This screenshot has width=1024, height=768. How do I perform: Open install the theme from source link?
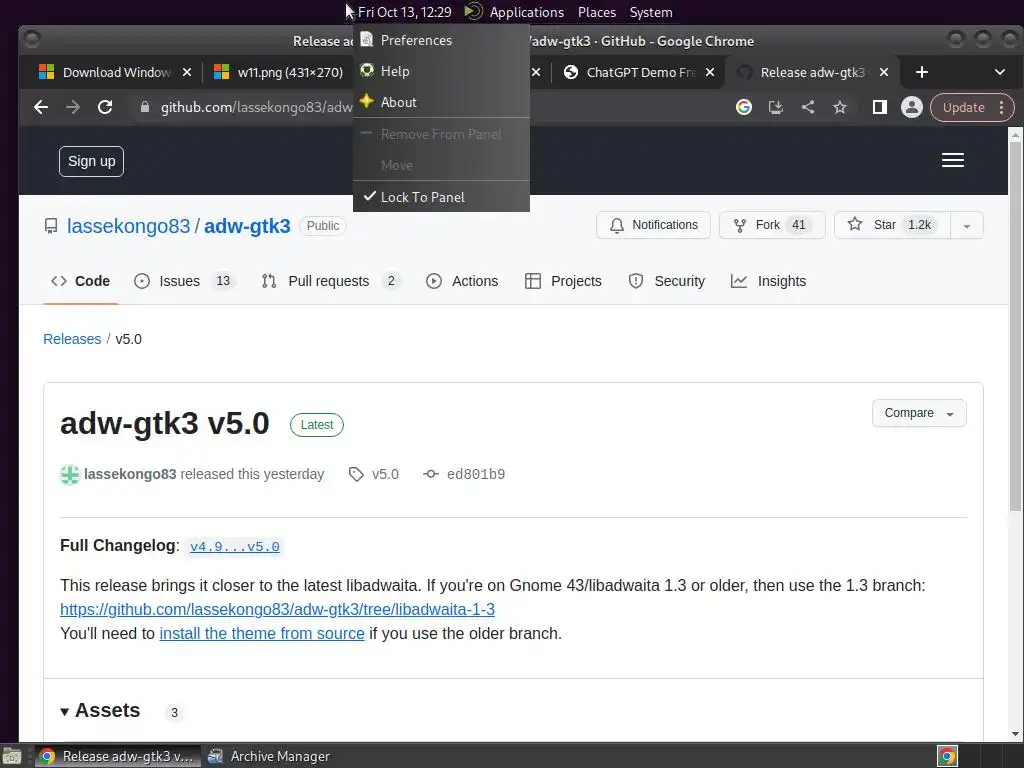(x=262, y=633)
